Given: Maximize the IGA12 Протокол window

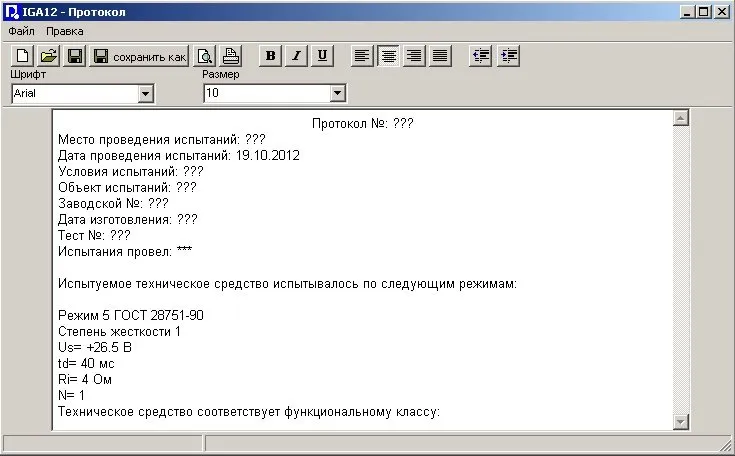Looking at the screenshot, I should tap(704, 12).
